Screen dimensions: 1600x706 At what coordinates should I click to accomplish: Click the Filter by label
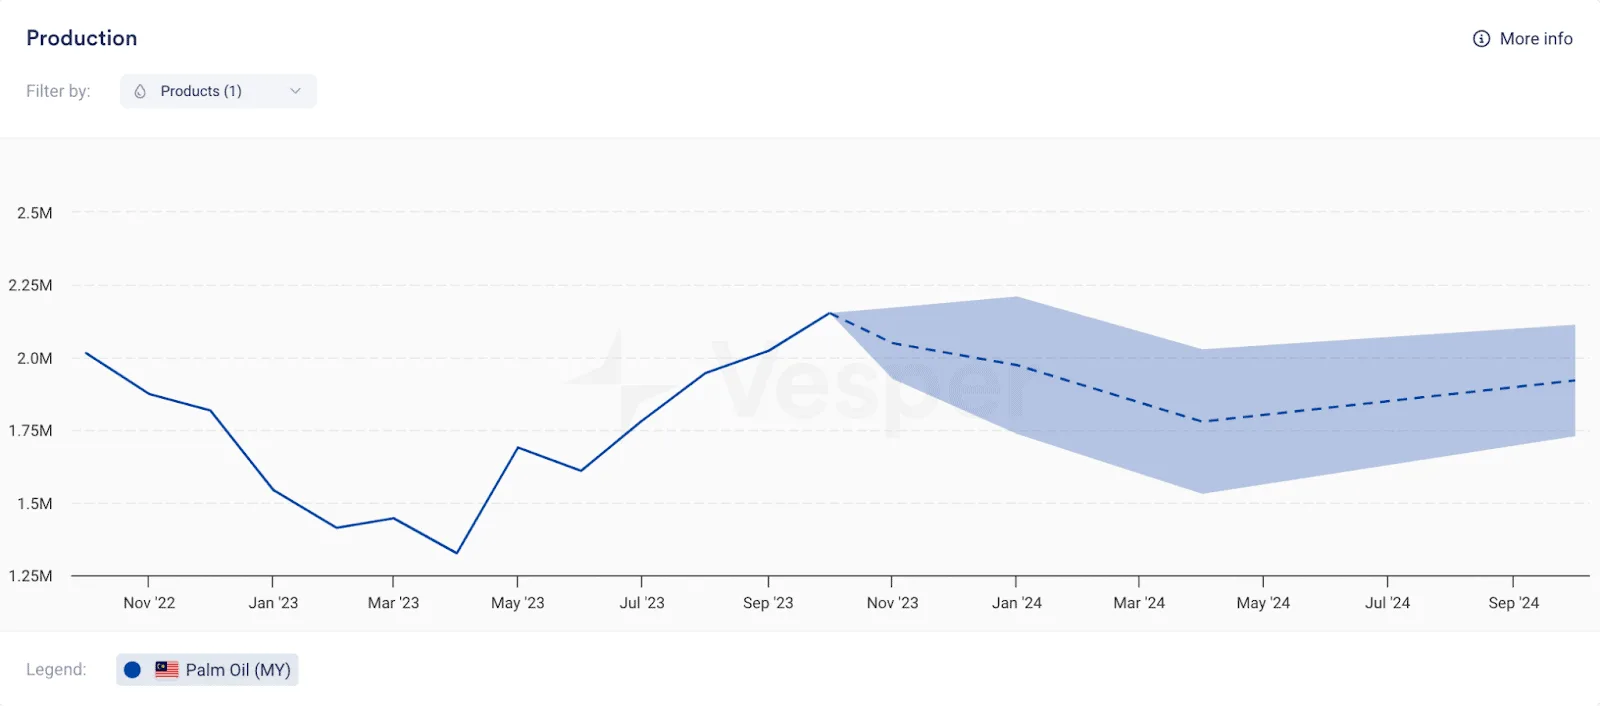click(x=58, y=91)
